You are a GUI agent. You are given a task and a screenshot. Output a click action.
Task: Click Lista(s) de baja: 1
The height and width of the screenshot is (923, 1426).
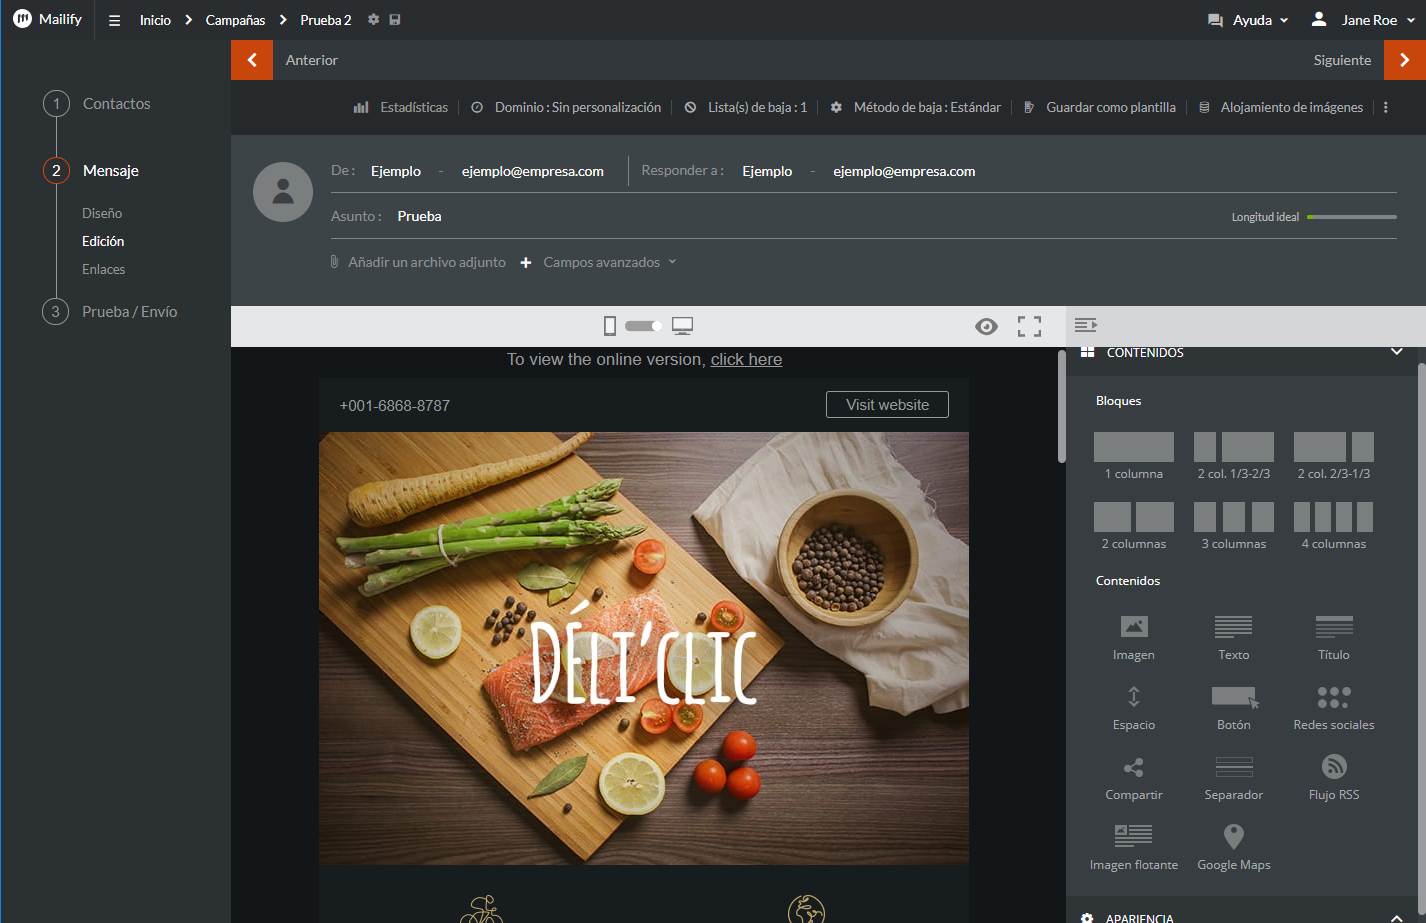[746, 107]
